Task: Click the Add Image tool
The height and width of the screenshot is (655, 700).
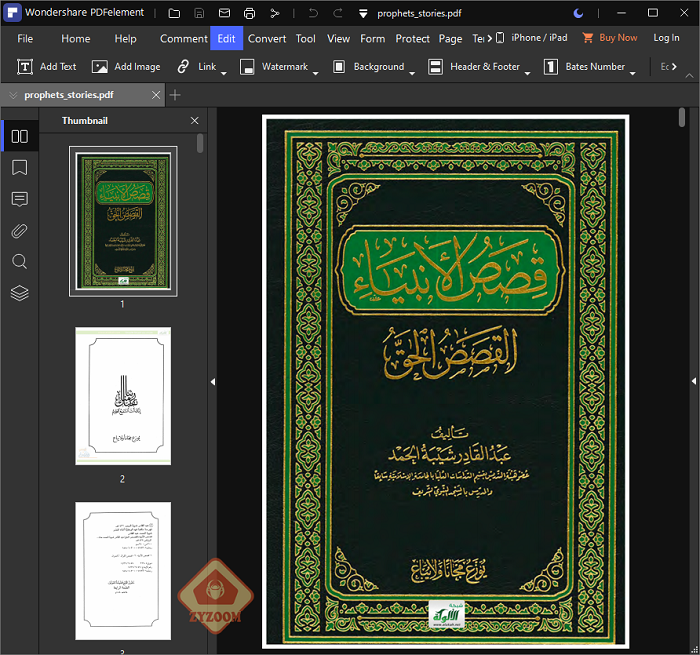Action: (126, 67)
